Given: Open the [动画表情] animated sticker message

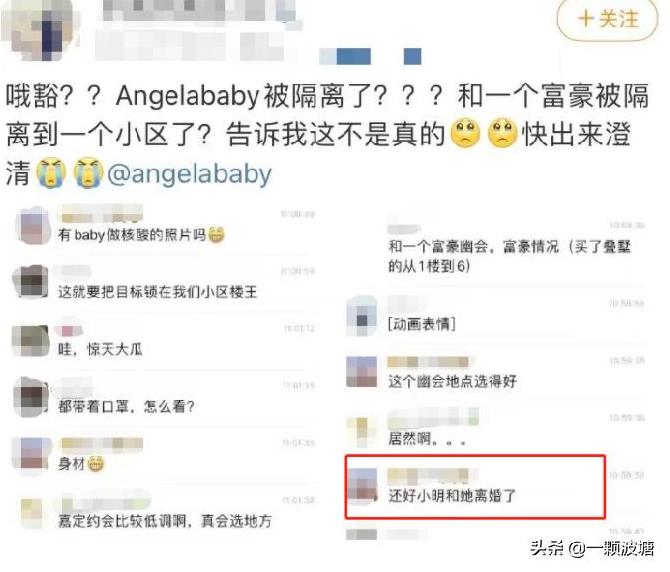Looking at the screenshot, I should click(x=422, y=324).
